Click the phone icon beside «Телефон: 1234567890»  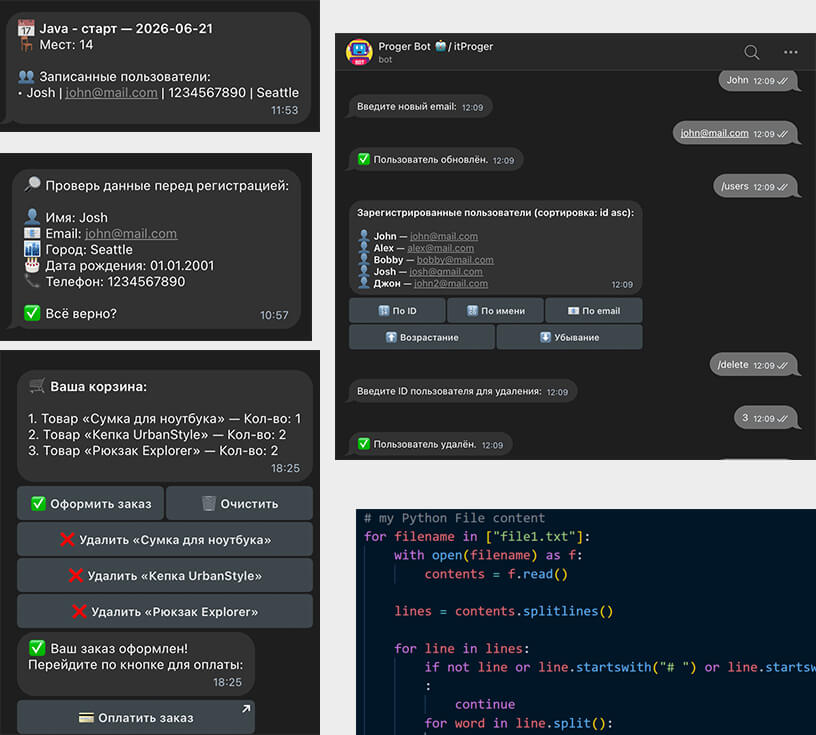point(32,281)
